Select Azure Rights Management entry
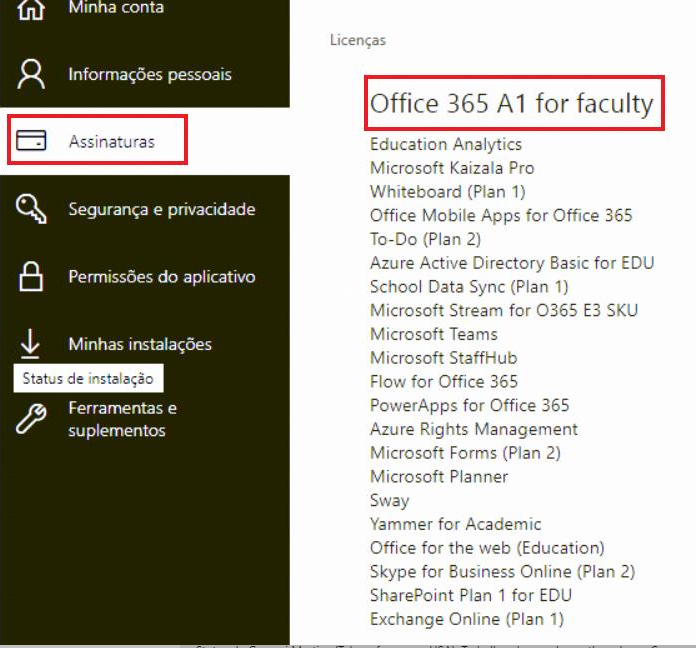Screen dimensions: 696x648 (474, 429)
